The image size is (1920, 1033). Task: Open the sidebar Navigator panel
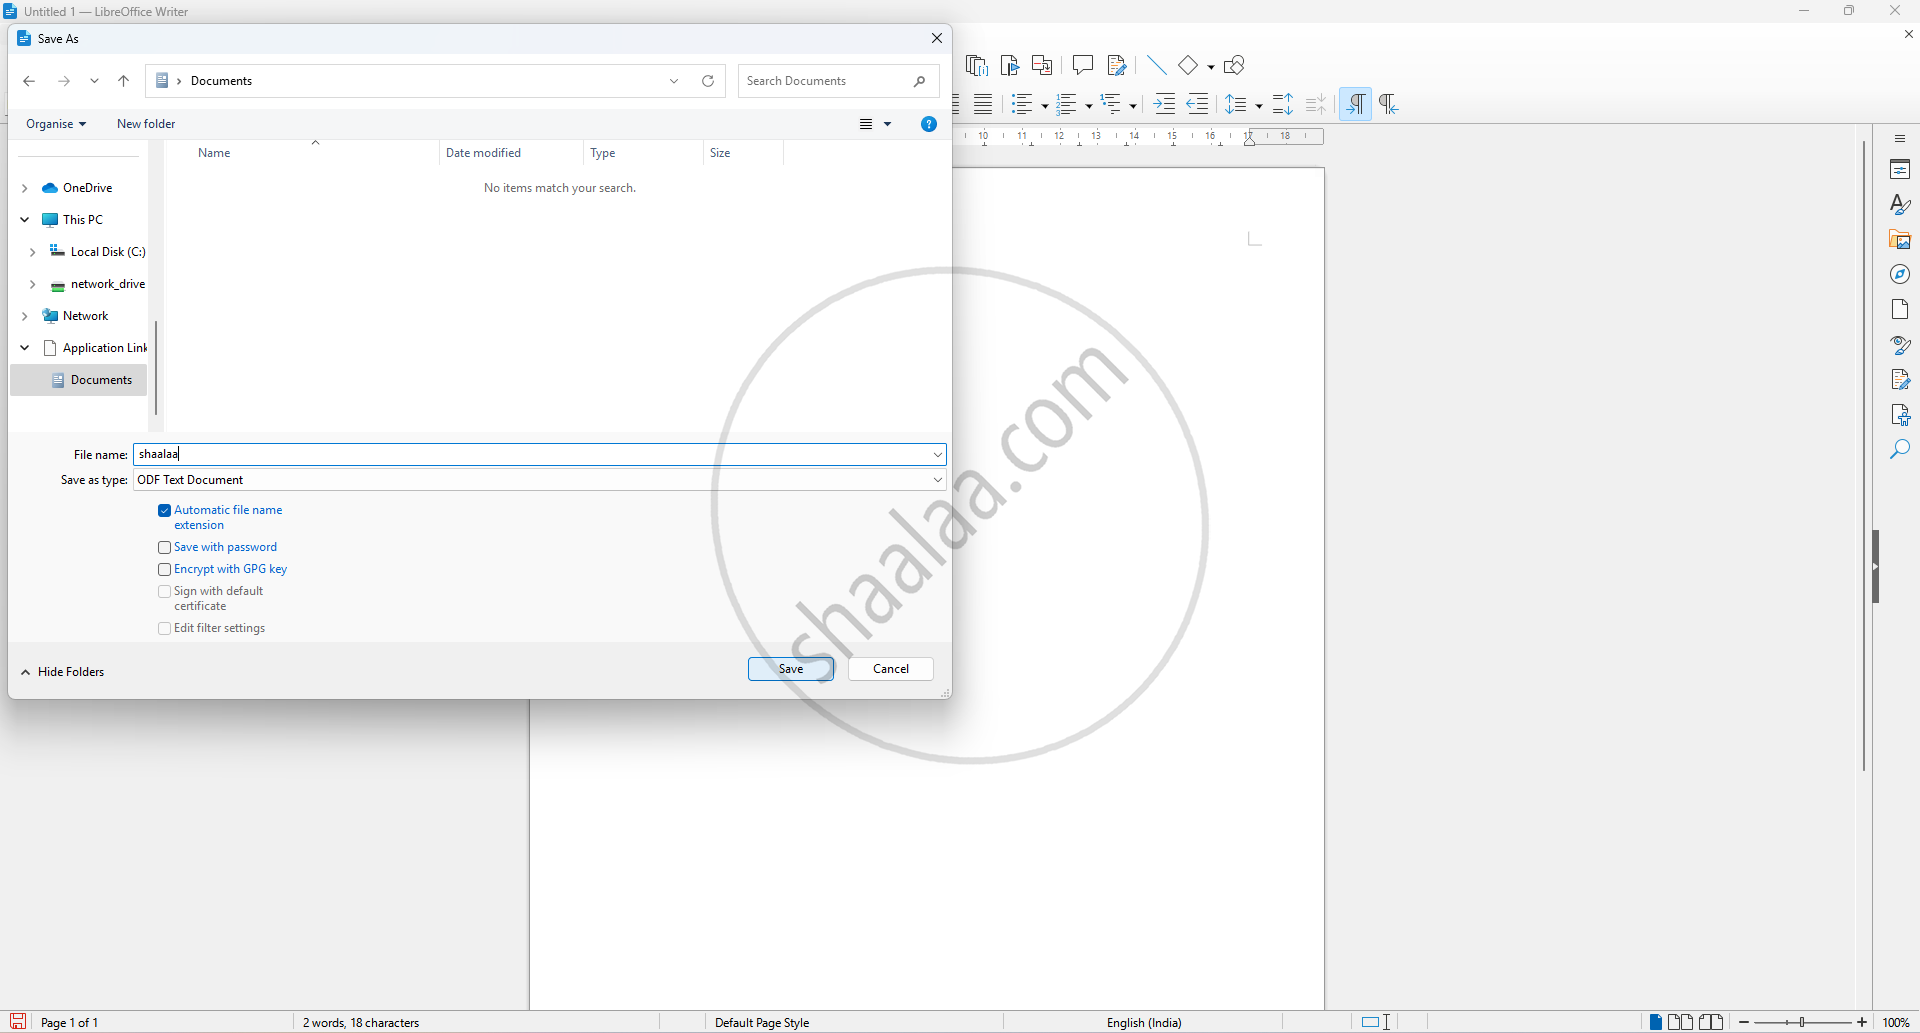coord(1900,274)
